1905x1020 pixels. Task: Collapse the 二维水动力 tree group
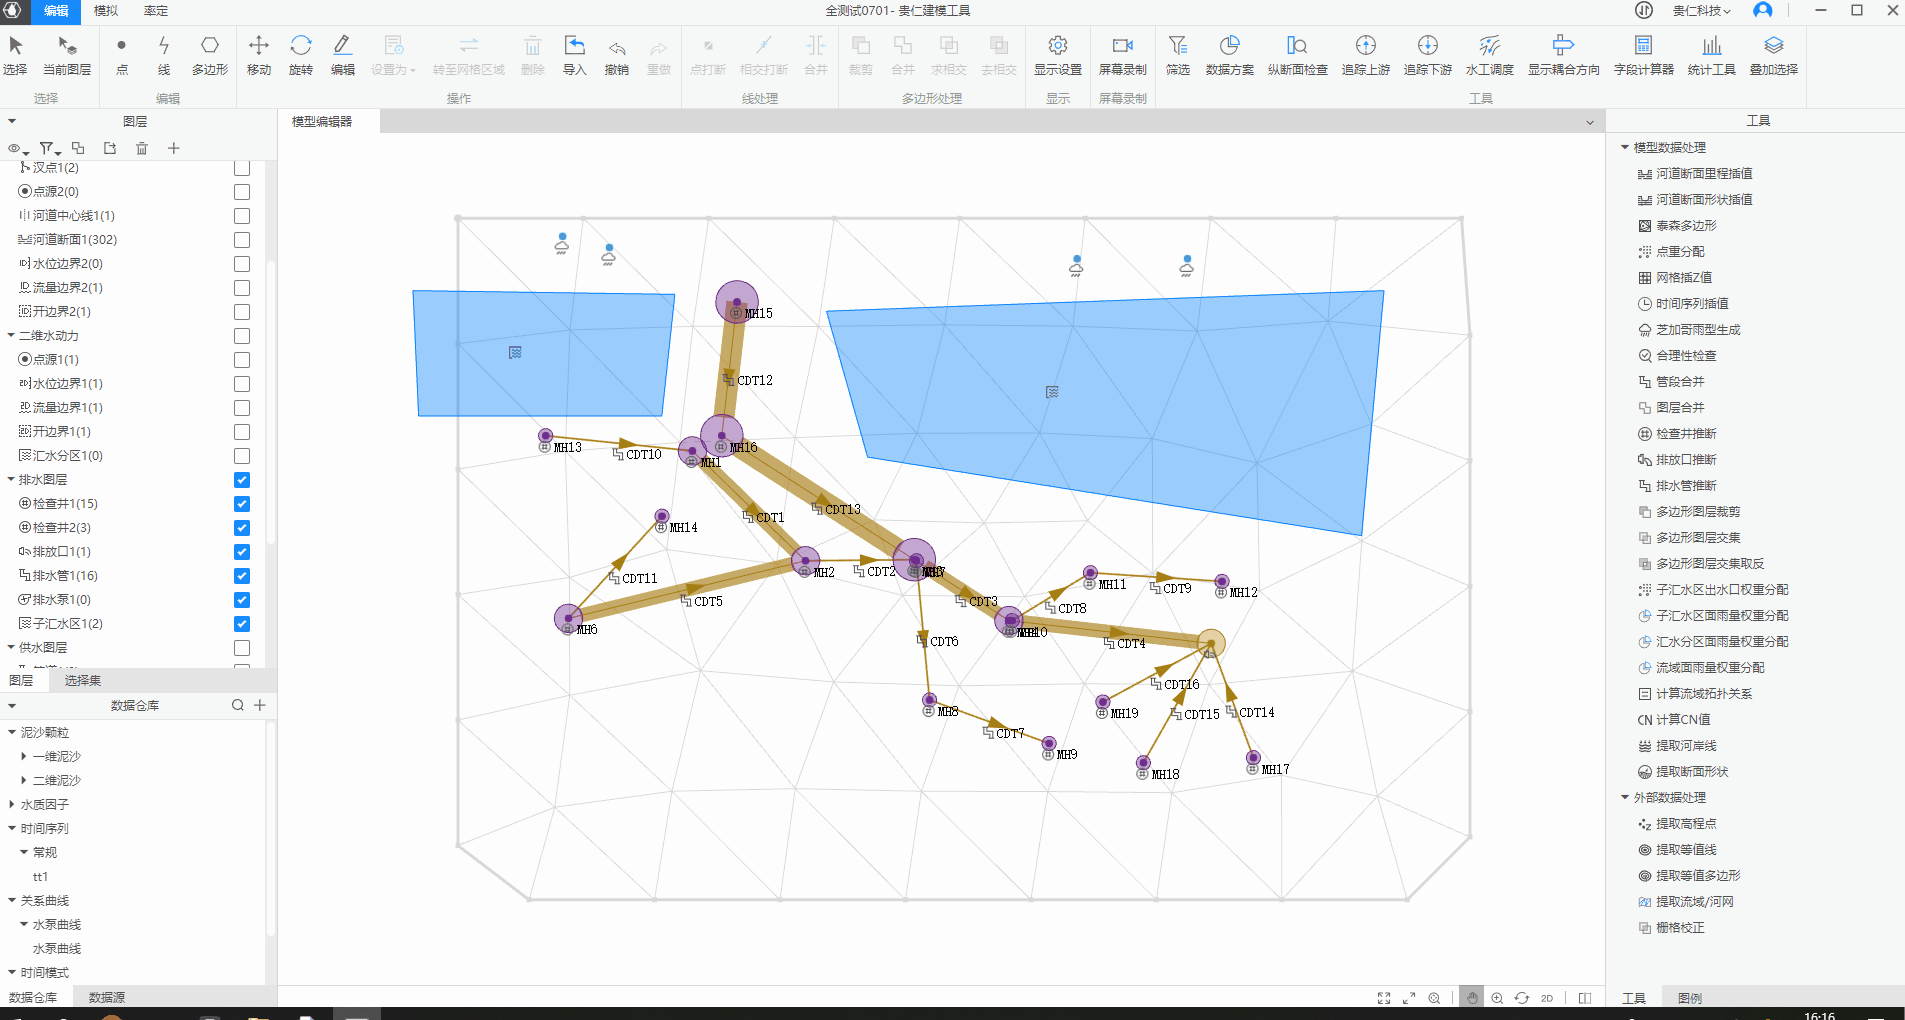[11, 335]
